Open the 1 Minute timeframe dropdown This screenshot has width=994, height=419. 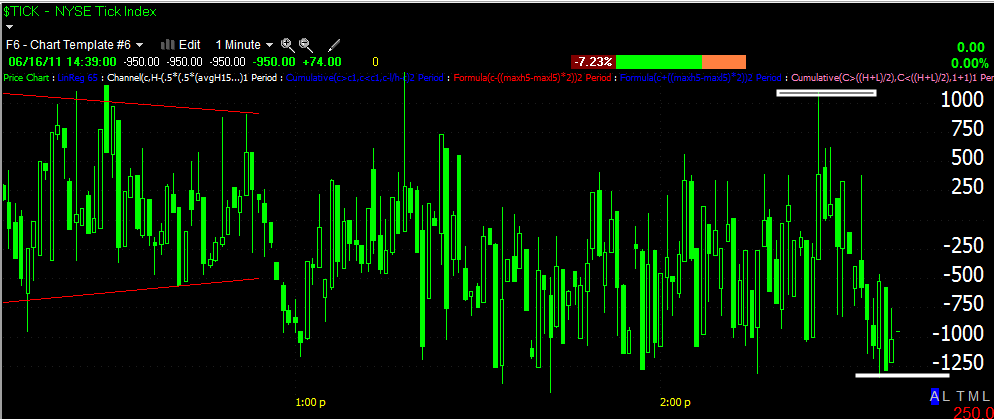click(x=244, y=44)
